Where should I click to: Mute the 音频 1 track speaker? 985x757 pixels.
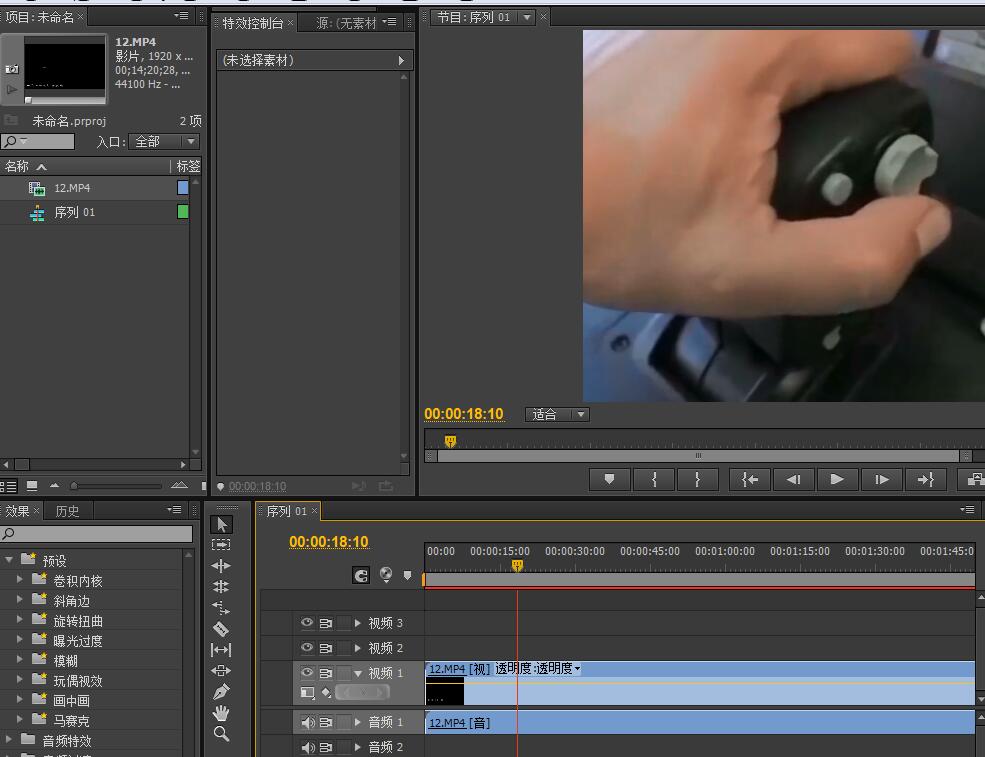tap(307, 722)
